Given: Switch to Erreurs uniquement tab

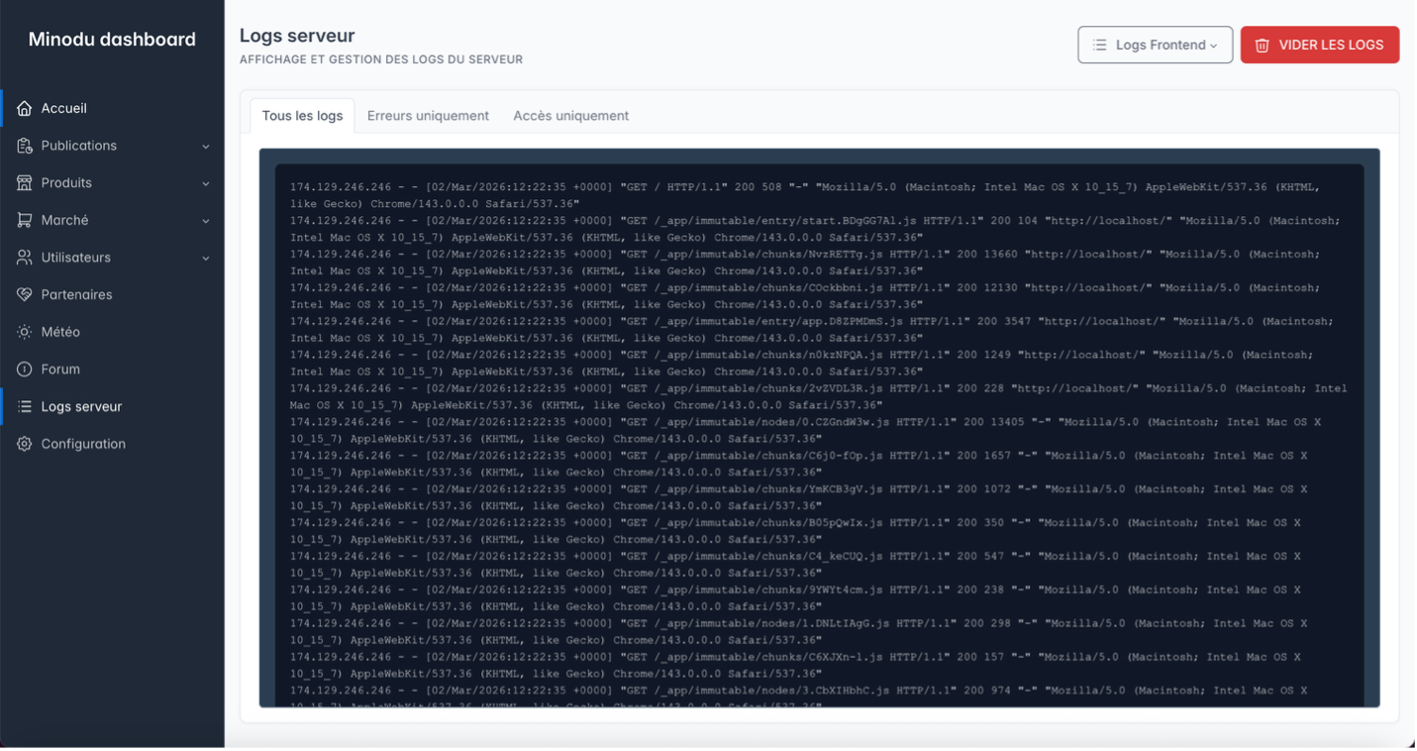Looking at the screenshot, I should click(x=428, y=116).
